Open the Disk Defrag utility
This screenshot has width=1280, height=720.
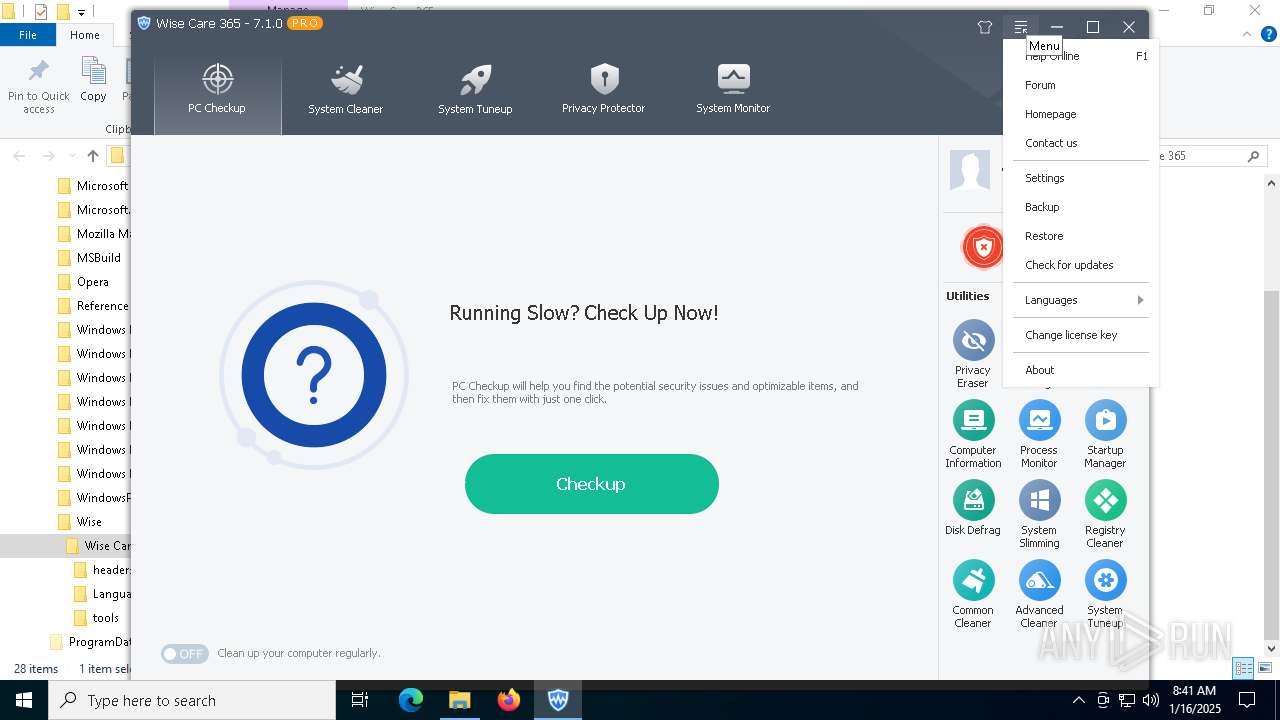(x=973, y=508)
